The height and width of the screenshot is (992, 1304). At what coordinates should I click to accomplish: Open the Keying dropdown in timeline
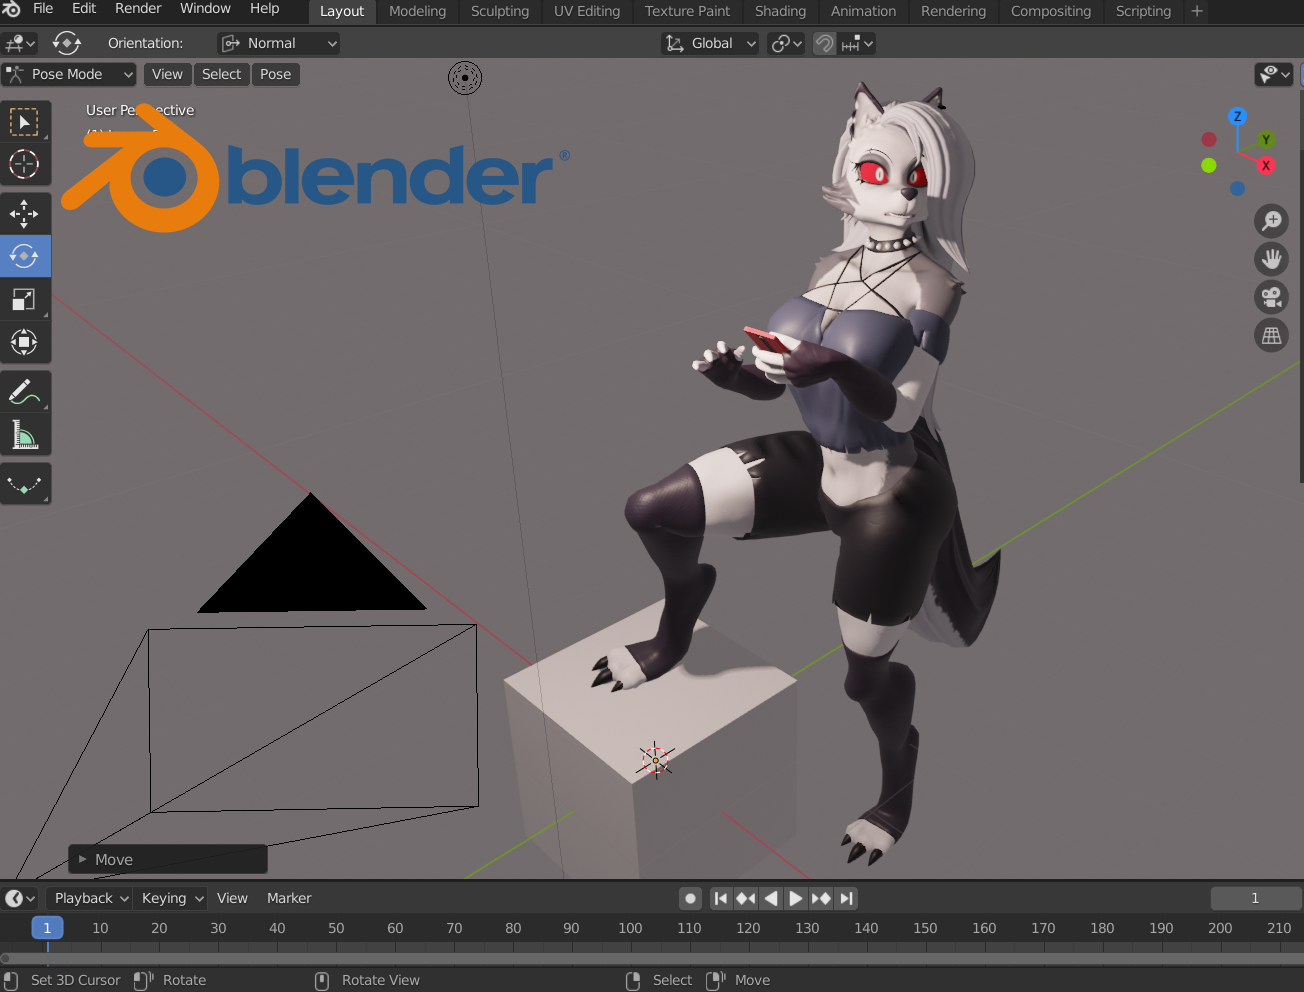172,898
